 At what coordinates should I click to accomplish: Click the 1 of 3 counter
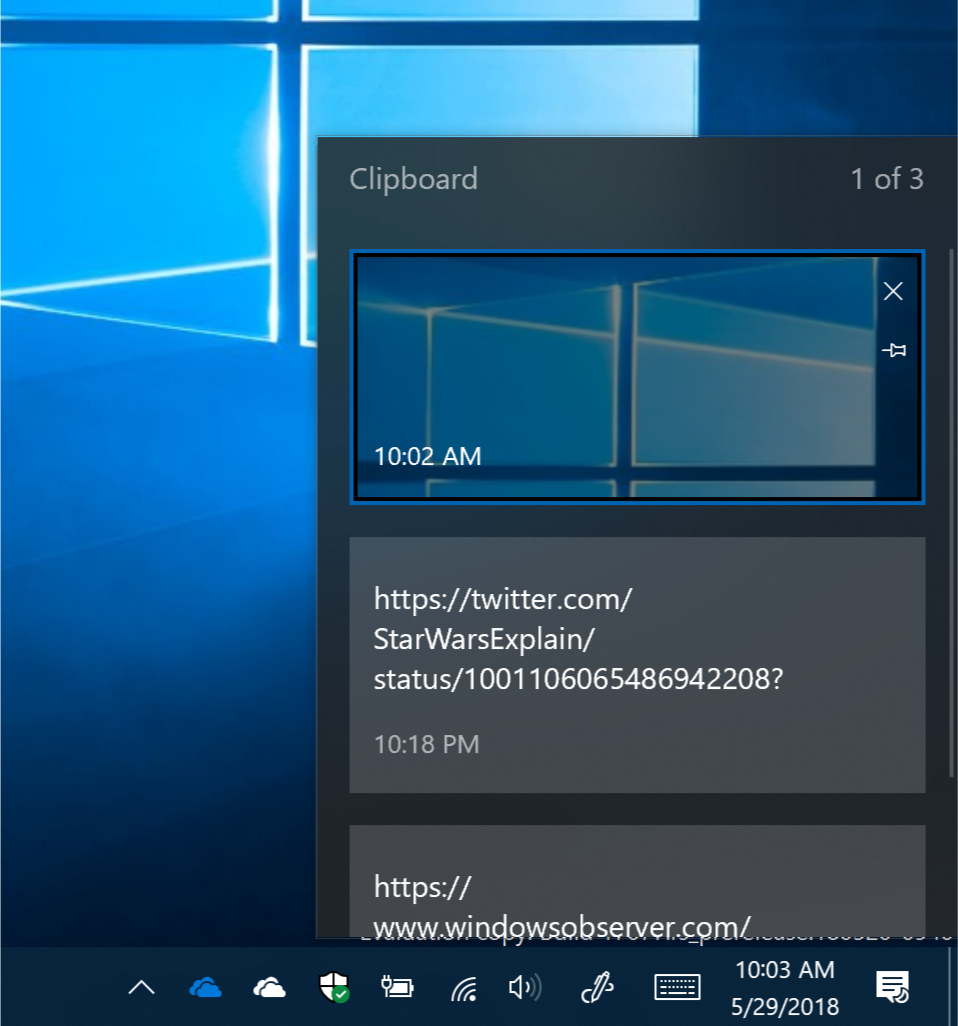pyautogui.click(x=887, y=179)
